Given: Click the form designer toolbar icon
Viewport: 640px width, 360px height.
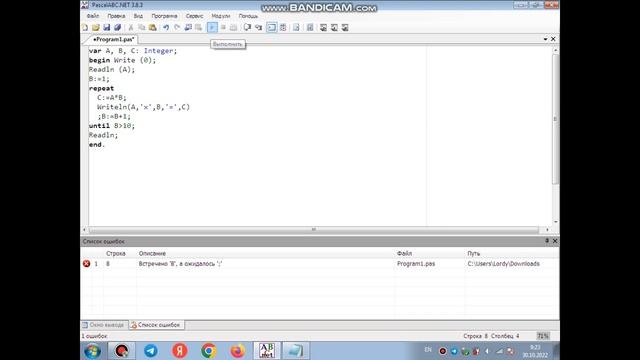Looking at the screenshot, I should [x=296, y=27].
